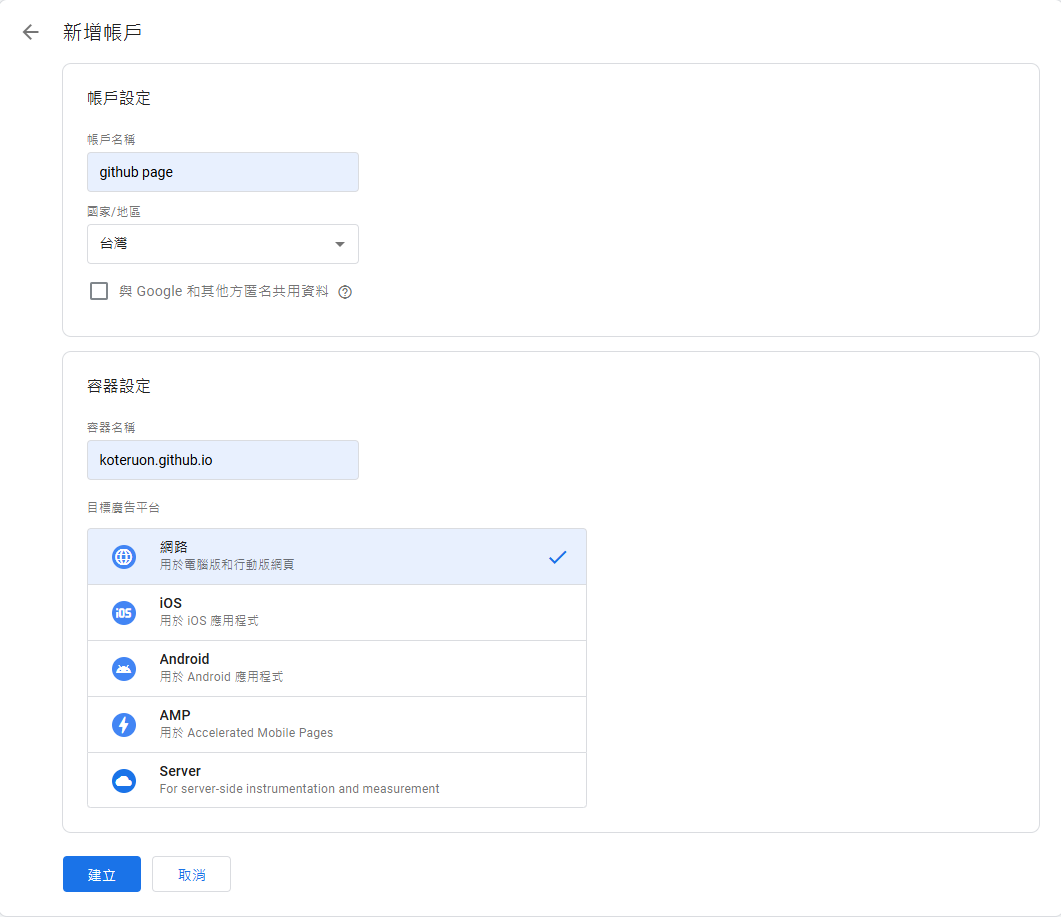The width and height of the screenshot is (1061, 917).
Task: Select the 網路 globe platform icon
Action: tap(124, 557)
